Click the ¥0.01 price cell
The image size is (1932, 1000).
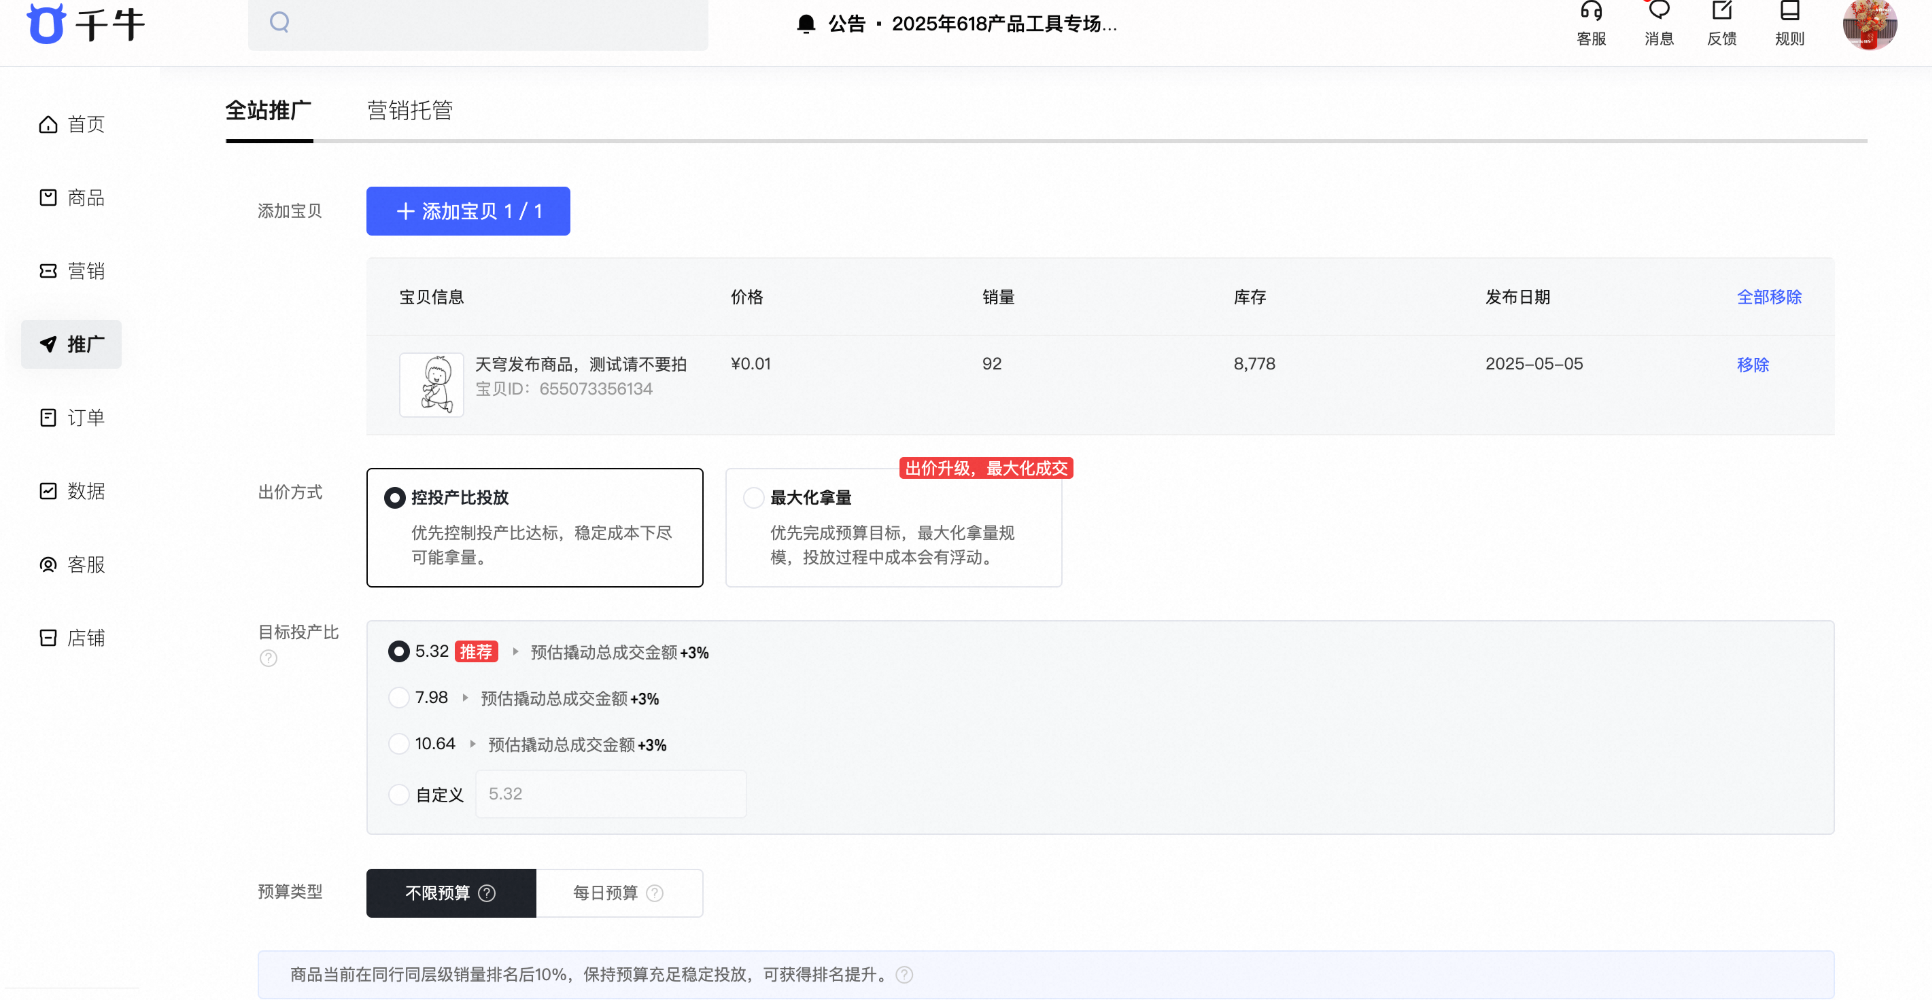[x=751, y=364]
